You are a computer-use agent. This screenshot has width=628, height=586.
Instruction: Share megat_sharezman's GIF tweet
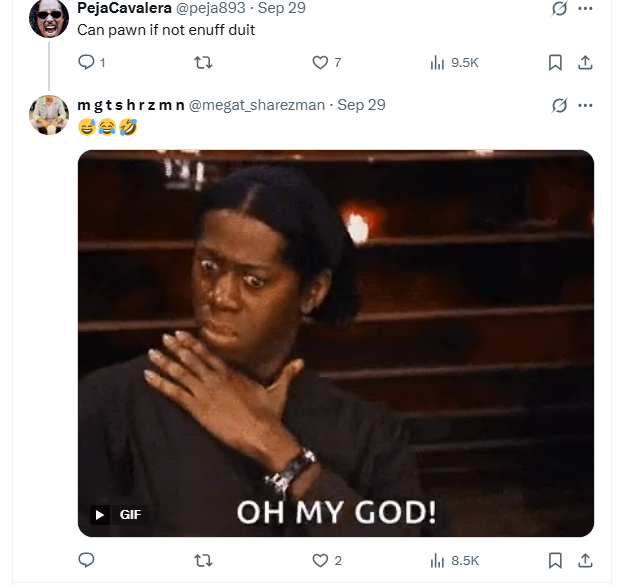click(x=585, y=560)
